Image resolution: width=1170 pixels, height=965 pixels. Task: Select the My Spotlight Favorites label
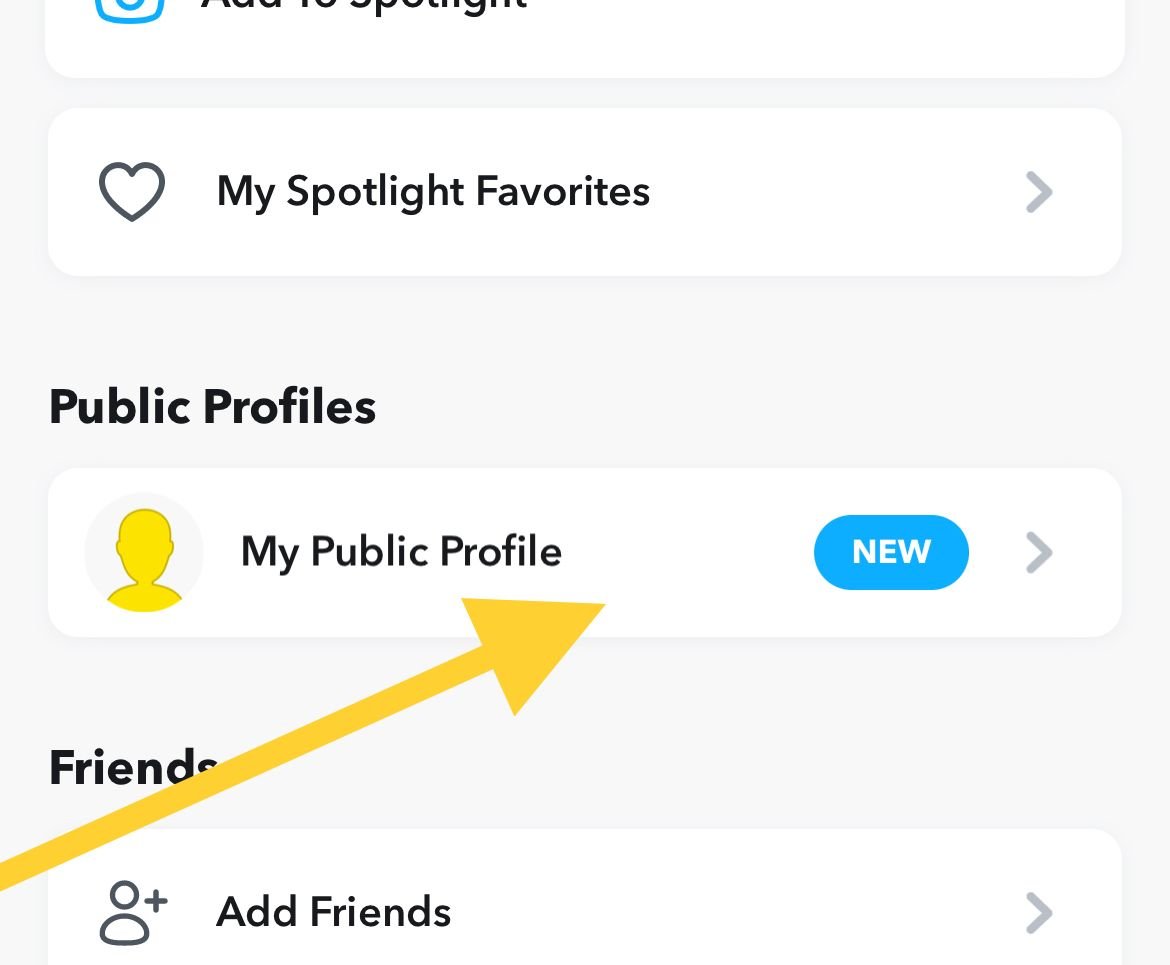pos(433,192)
